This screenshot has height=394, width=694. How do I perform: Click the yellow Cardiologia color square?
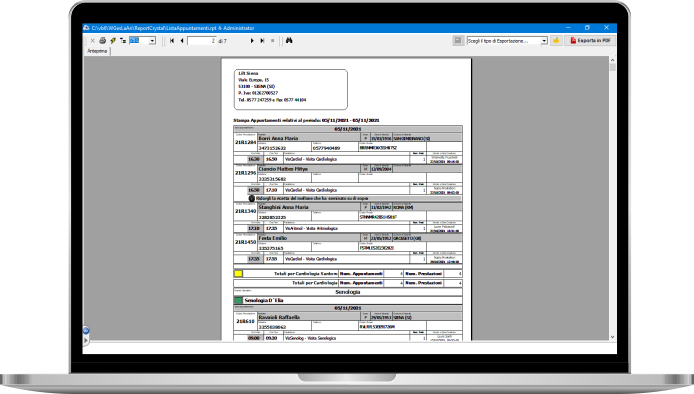click(238, 274)
